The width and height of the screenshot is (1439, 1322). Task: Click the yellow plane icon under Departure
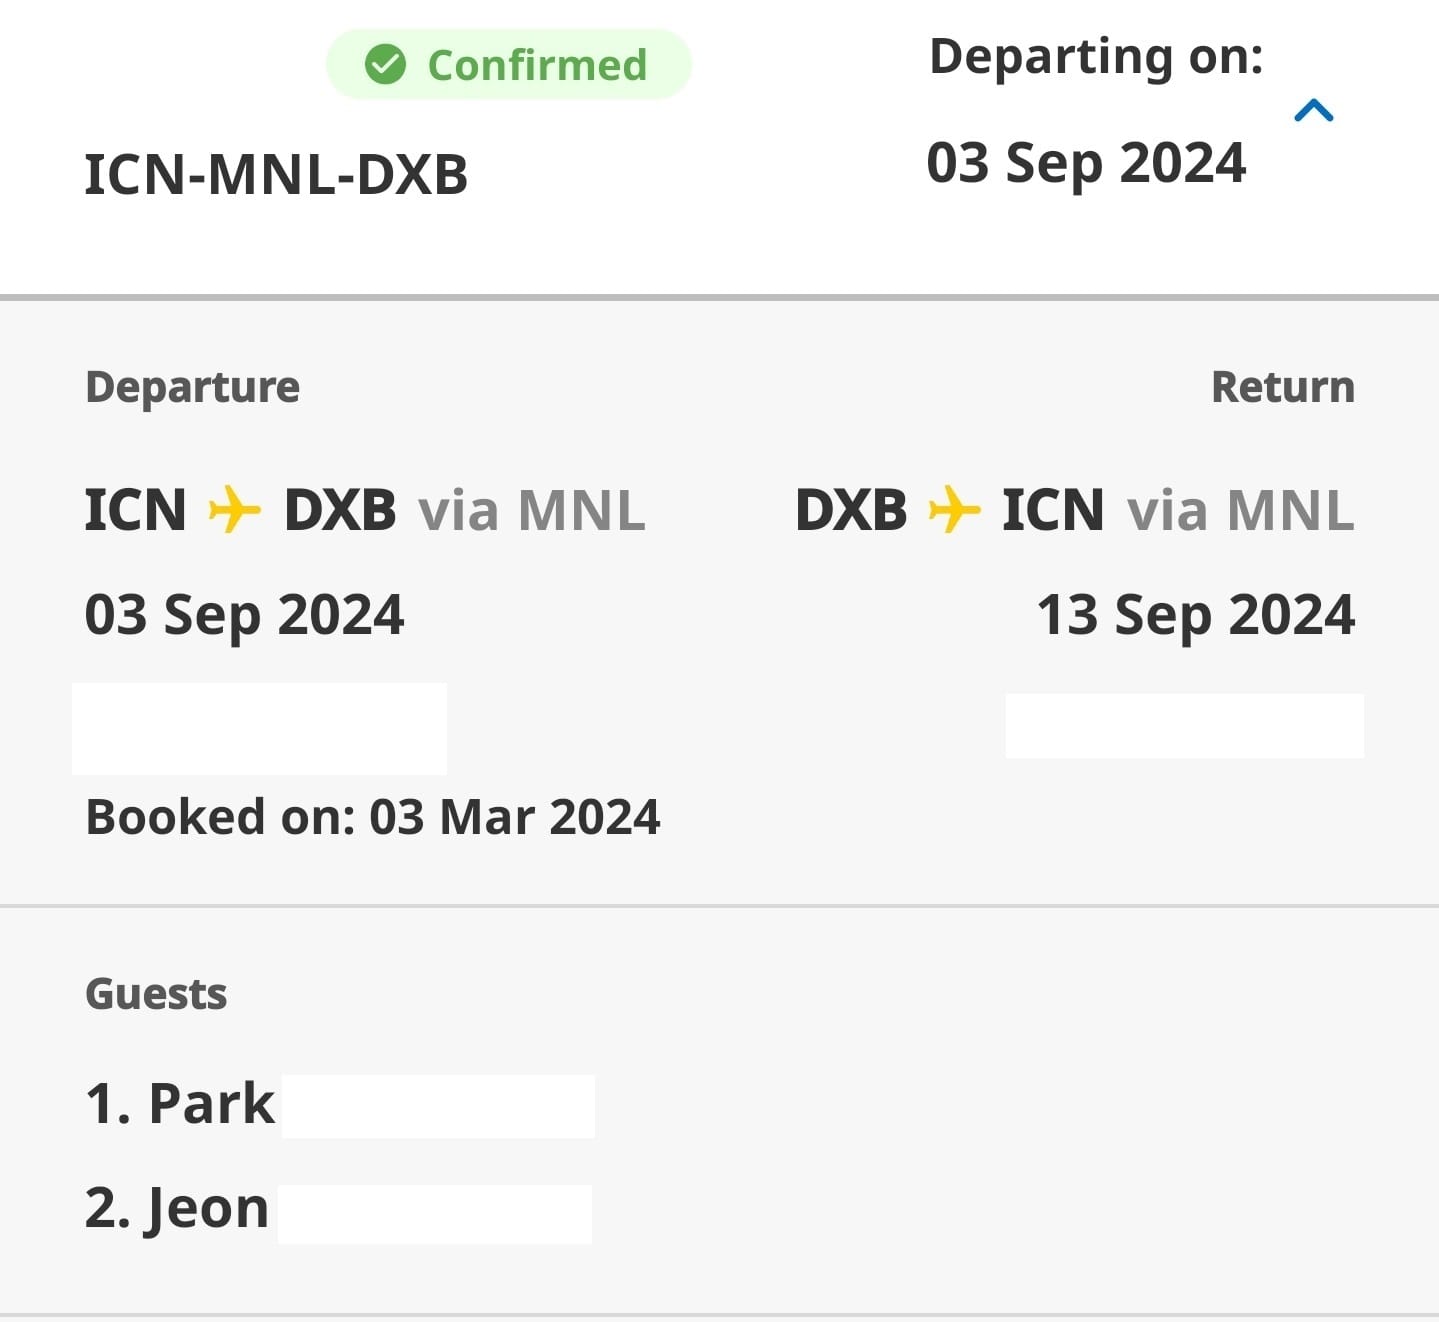point(234,510)
